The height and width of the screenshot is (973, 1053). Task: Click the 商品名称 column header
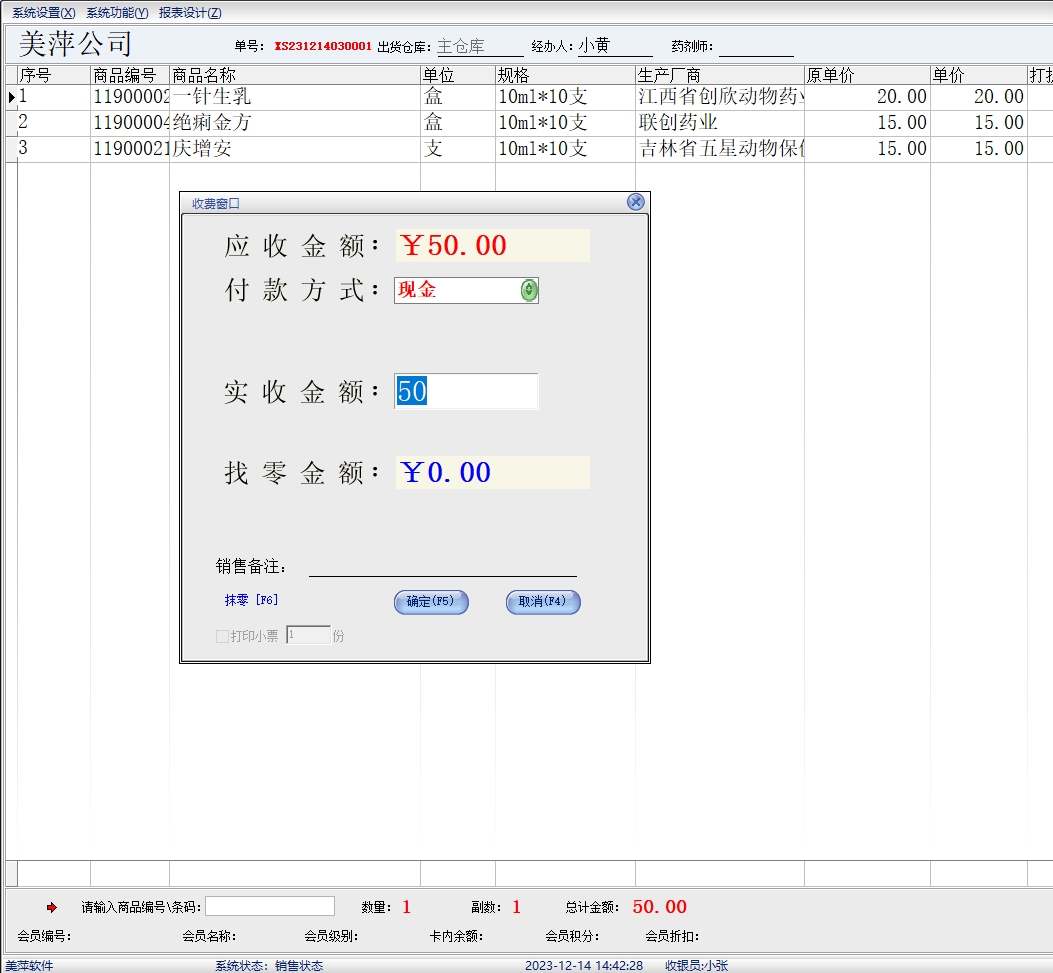(x=204, y=75)
